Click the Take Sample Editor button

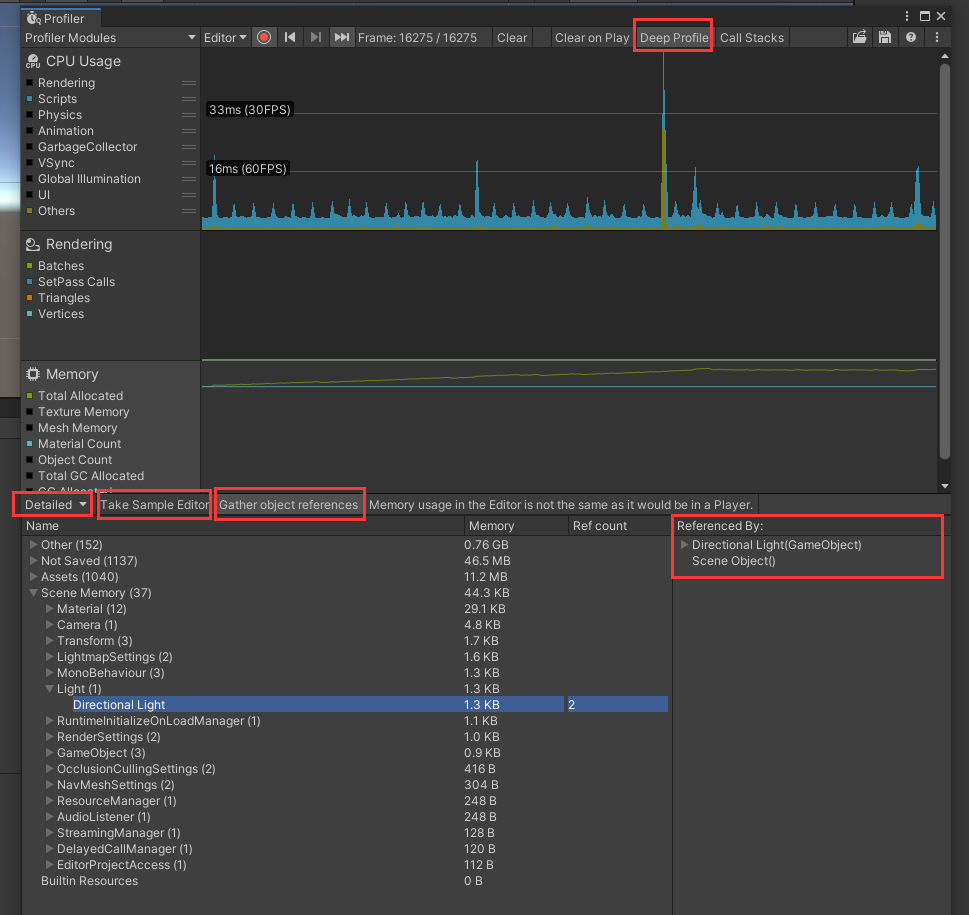click(154, 504)
